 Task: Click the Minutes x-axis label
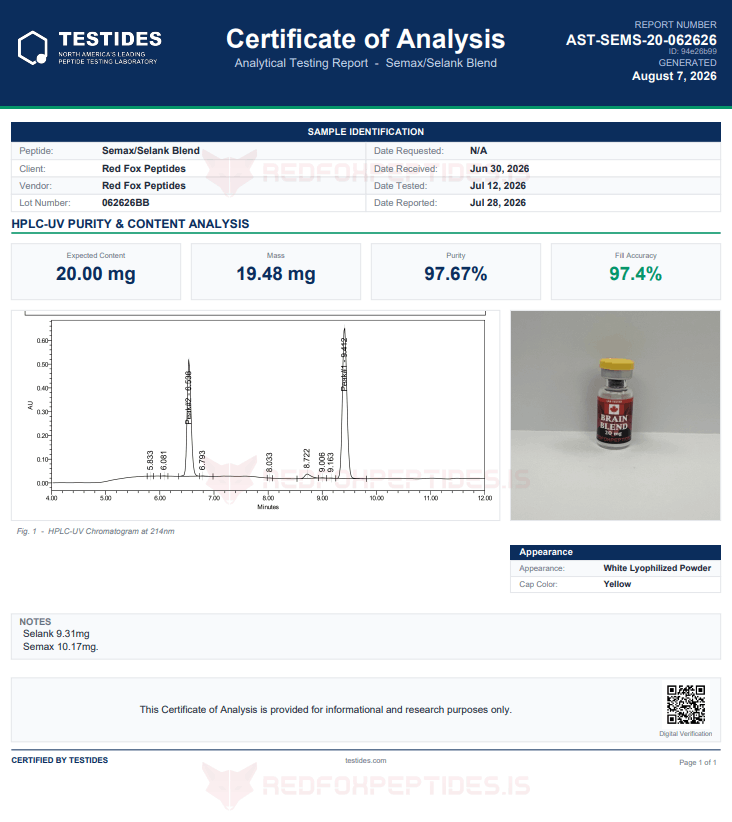tap(268, 507)
